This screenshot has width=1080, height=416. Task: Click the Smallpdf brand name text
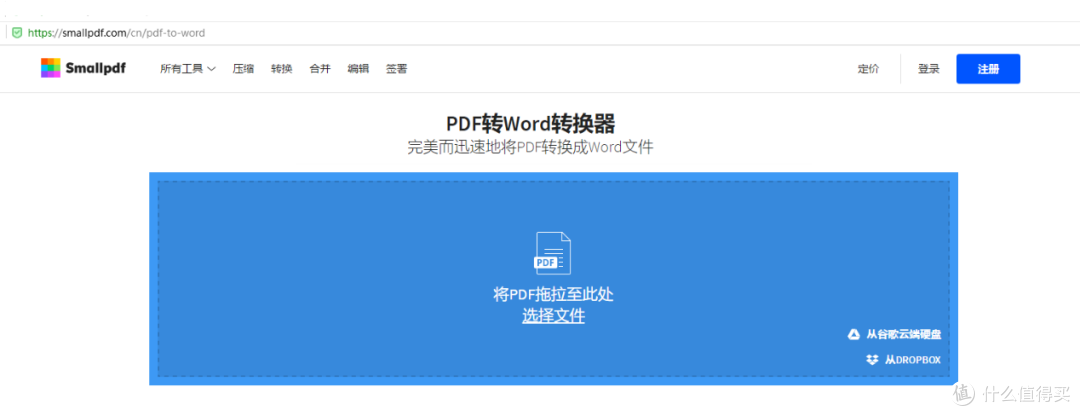tap(96, 68)
